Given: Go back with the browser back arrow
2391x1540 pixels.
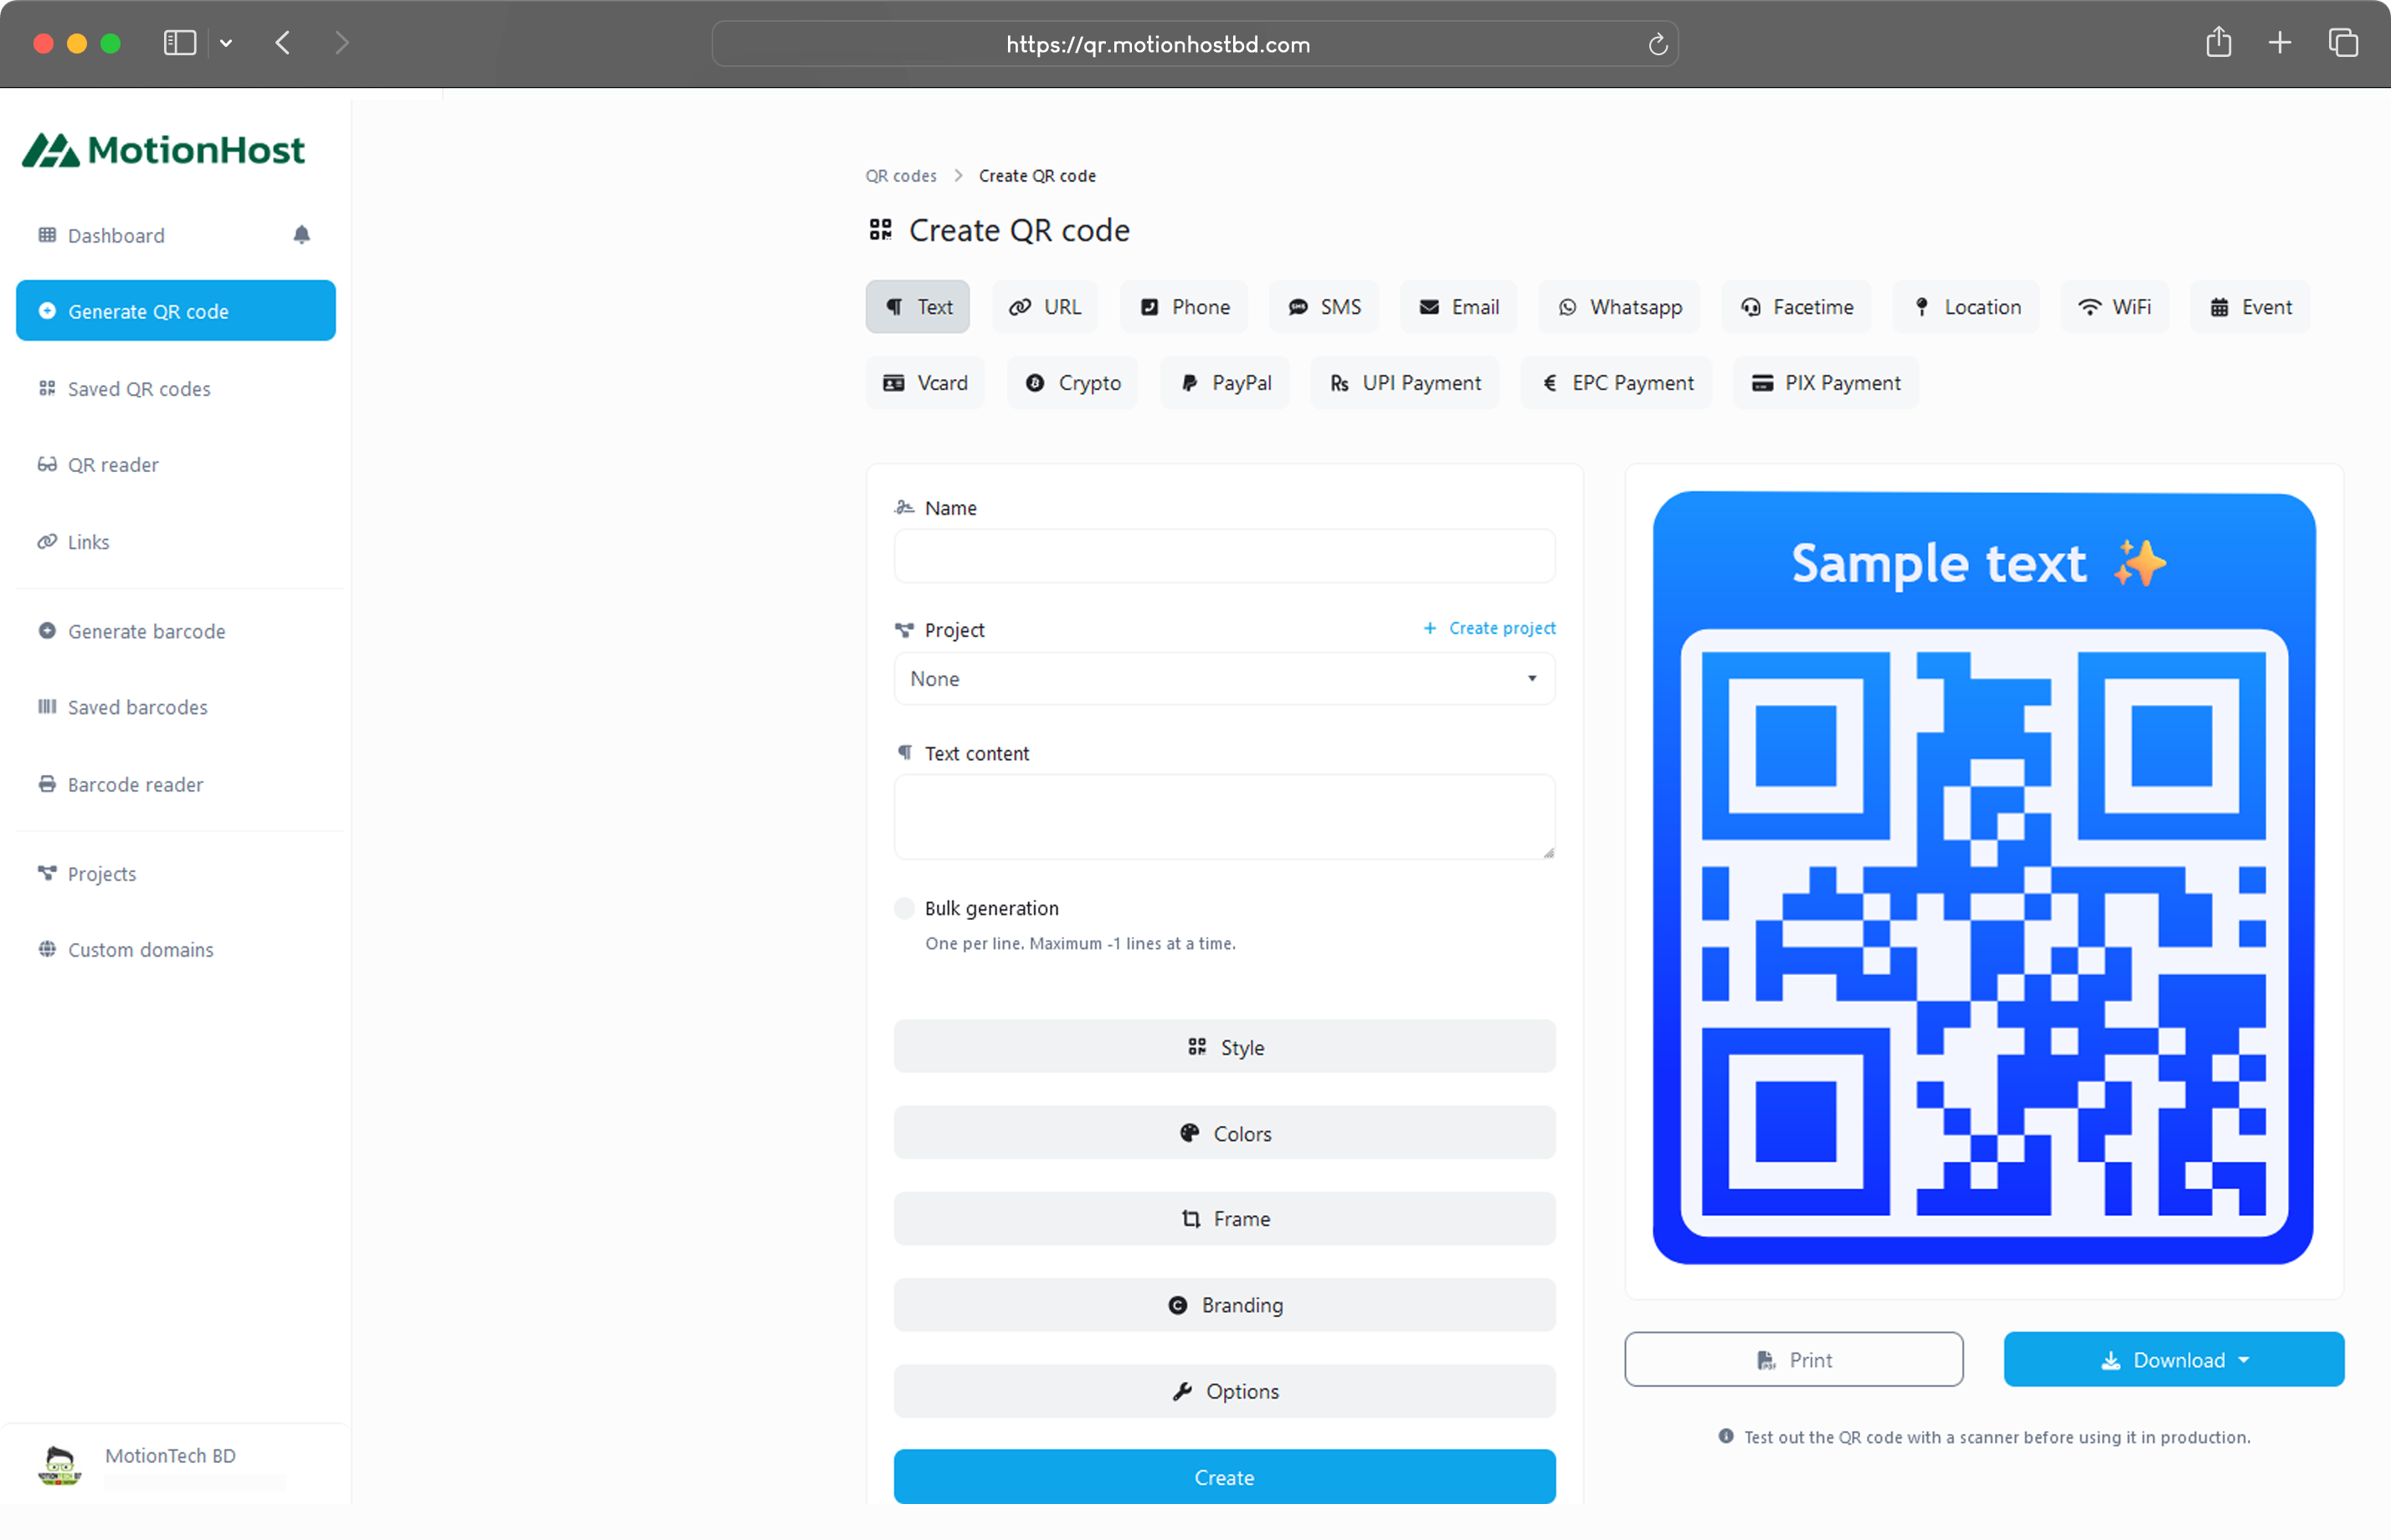Looking at the screenshot, I should (x=283, y=43).
